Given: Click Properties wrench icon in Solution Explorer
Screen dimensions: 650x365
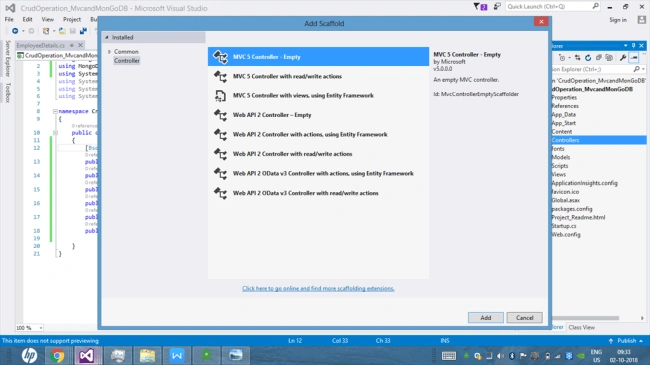Looking at the screenshot, I should pos(623,58).
